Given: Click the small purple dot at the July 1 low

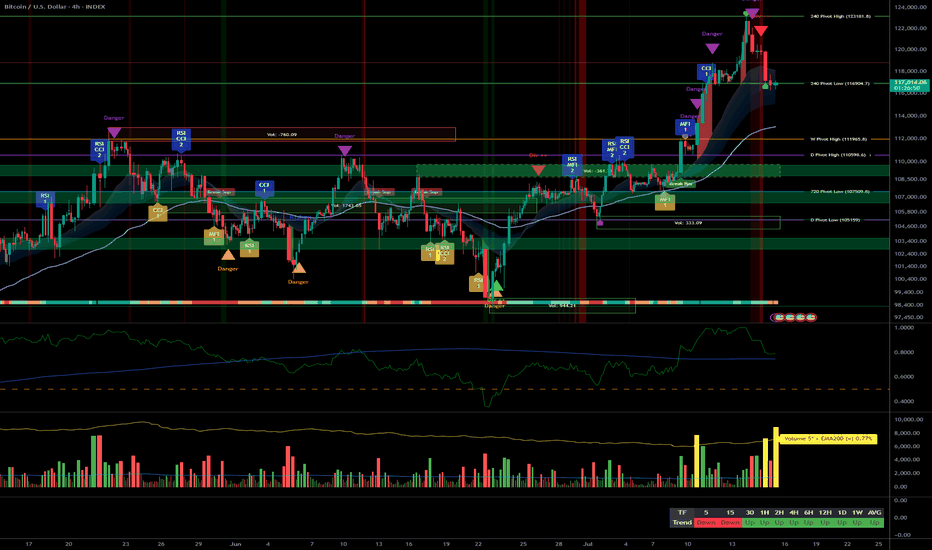Looking at the screenshot, I should pos(600,223).
